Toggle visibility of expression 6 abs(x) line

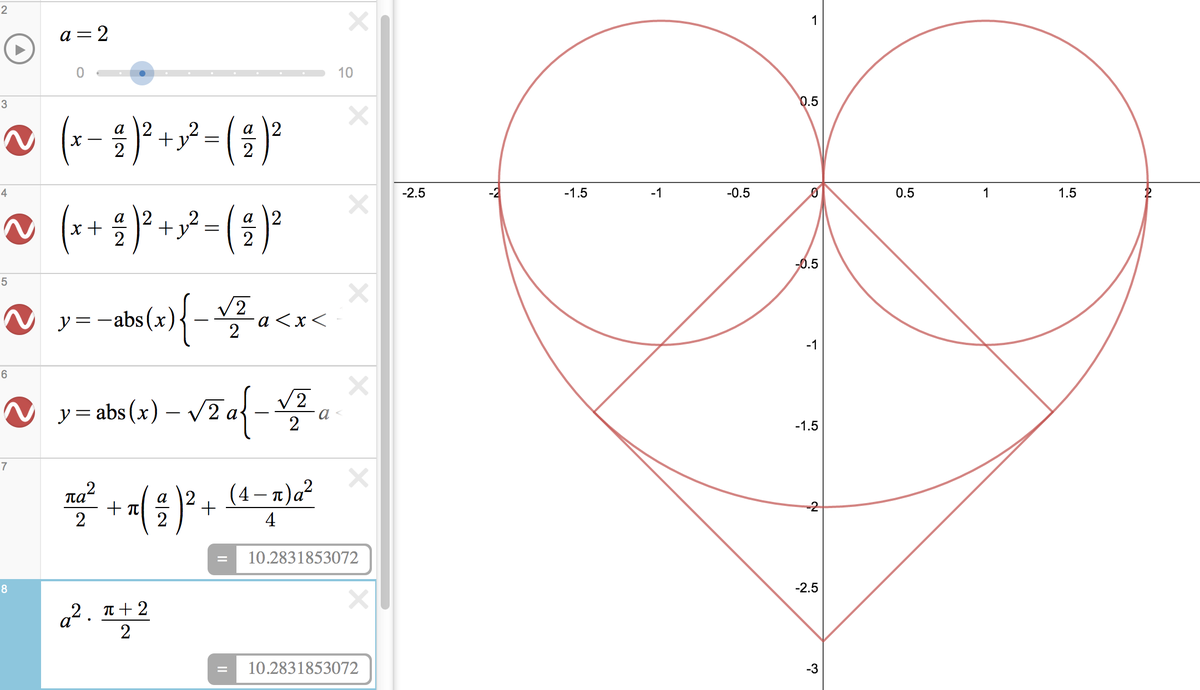coord(20,411)
